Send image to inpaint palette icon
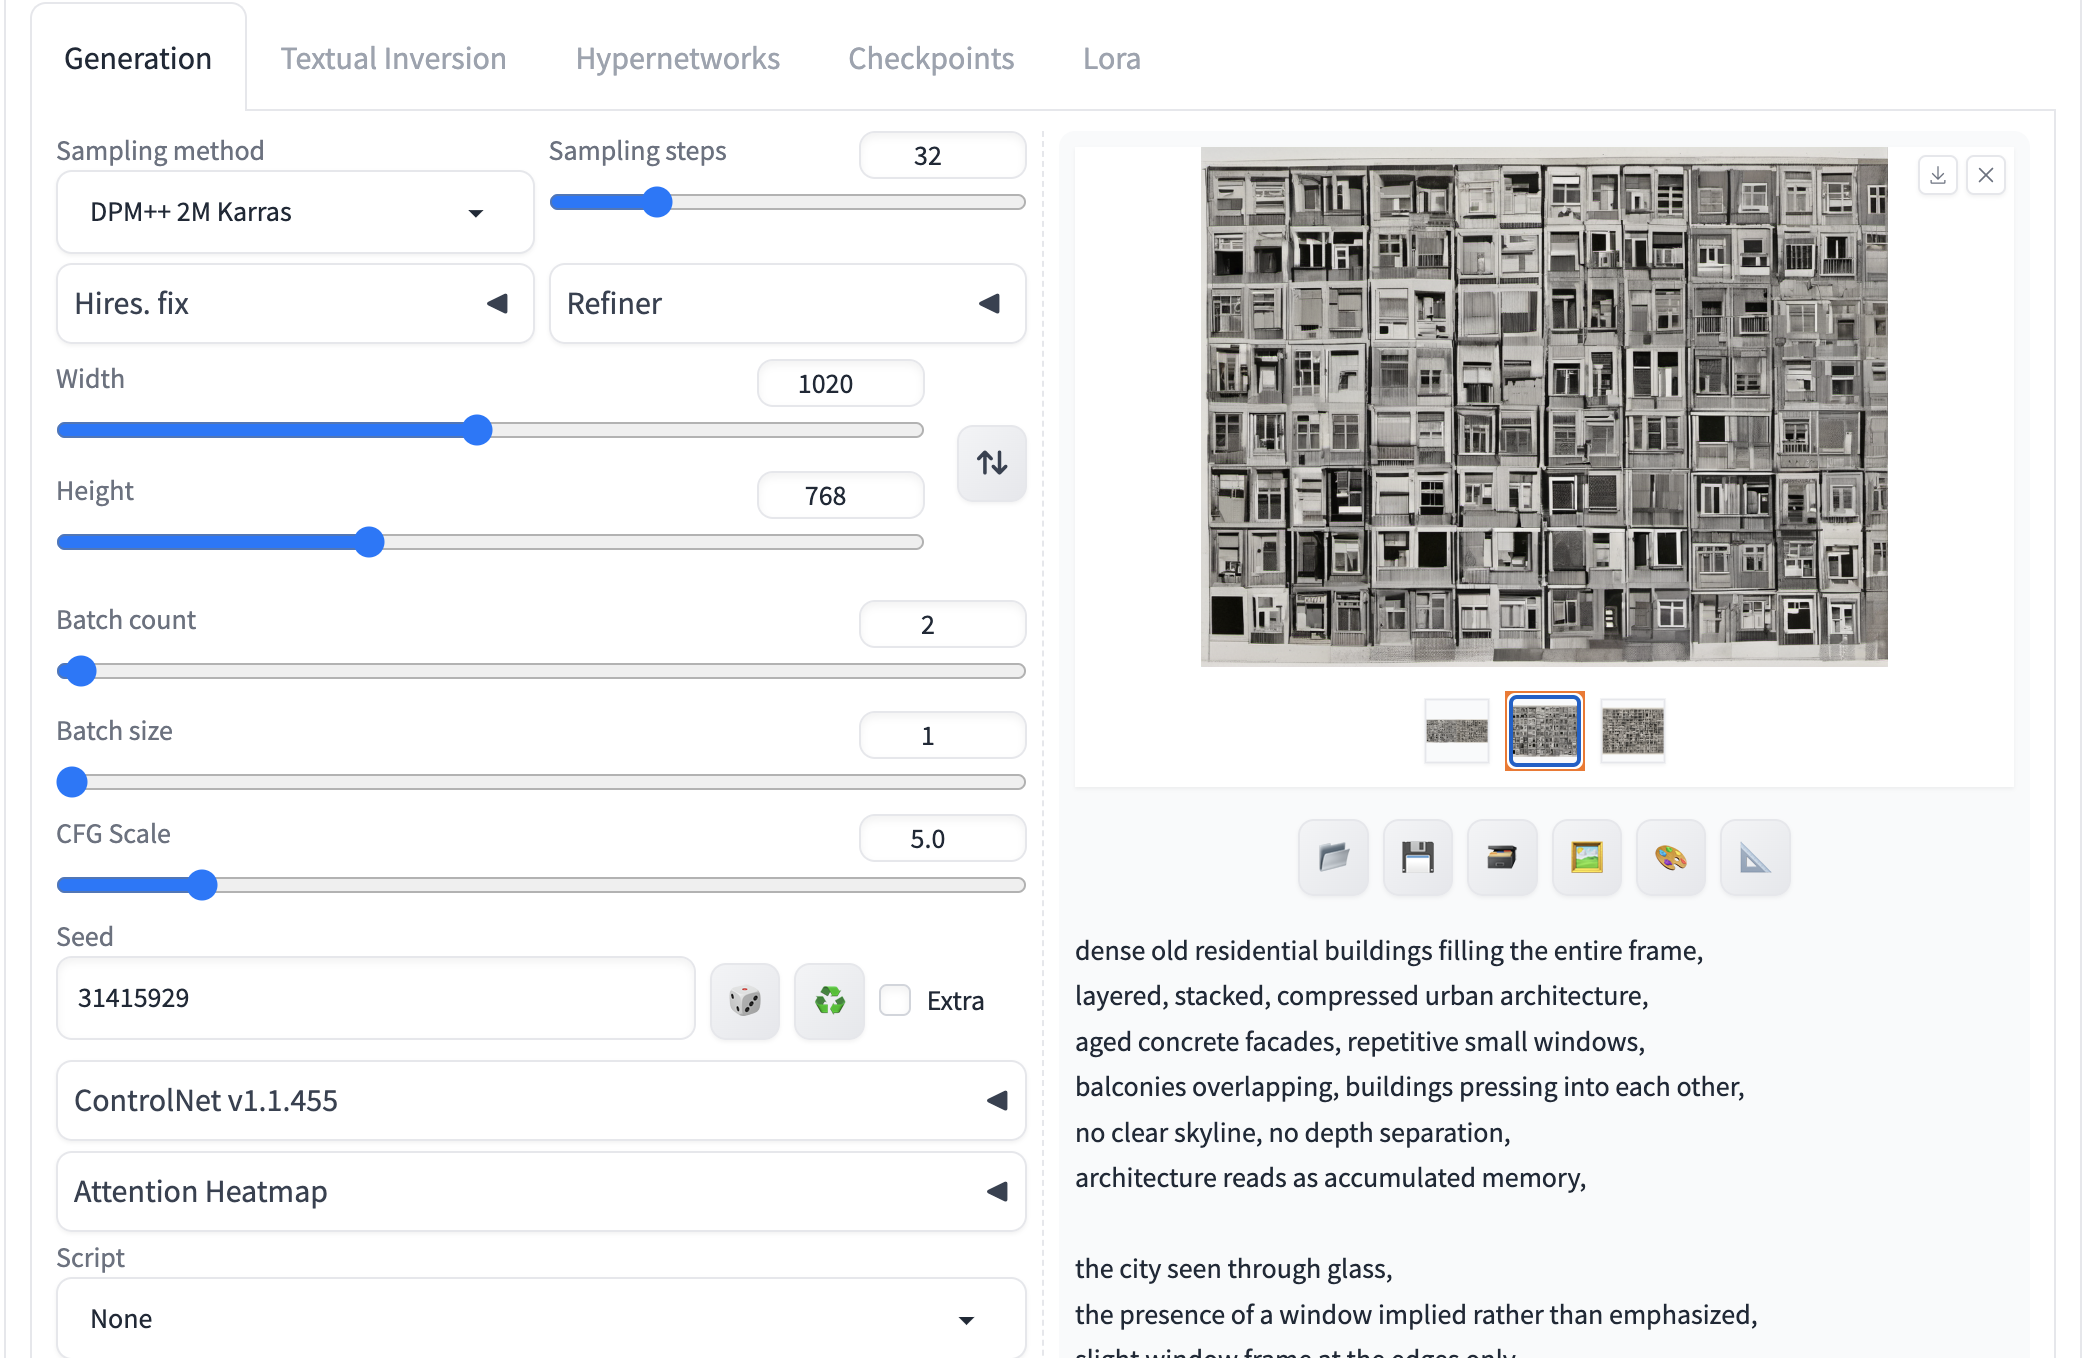This screenshot has height=1358, width=2100. click(x=1670, y=857)
